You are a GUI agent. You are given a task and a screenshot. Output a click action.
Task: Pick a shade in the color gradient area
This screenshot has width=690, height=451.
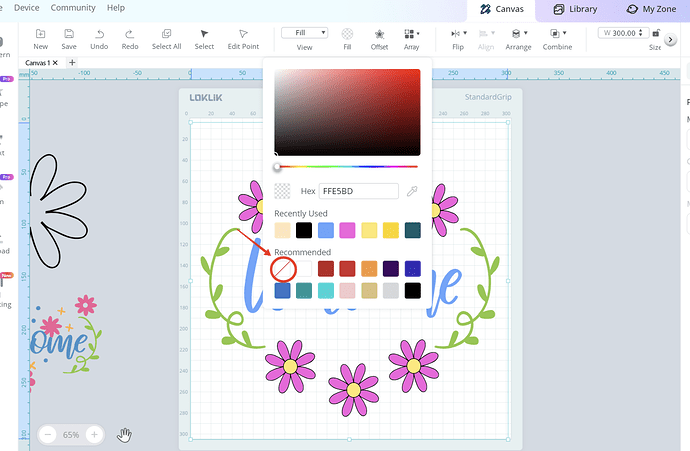tap(347, 112)
